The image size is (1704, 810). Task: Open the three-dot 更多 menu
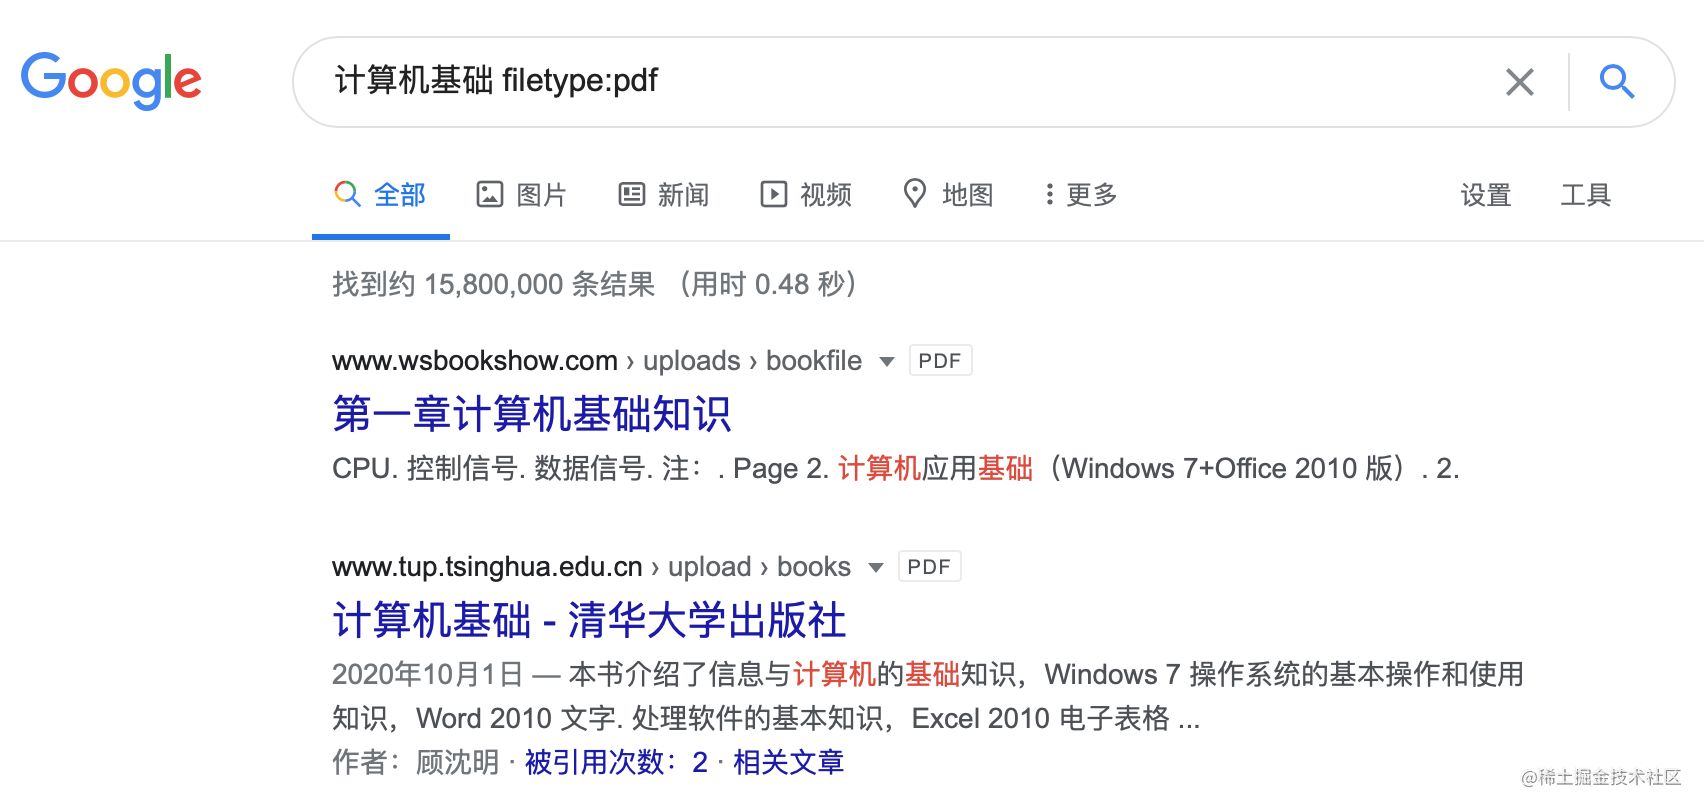coord(1080,194)
